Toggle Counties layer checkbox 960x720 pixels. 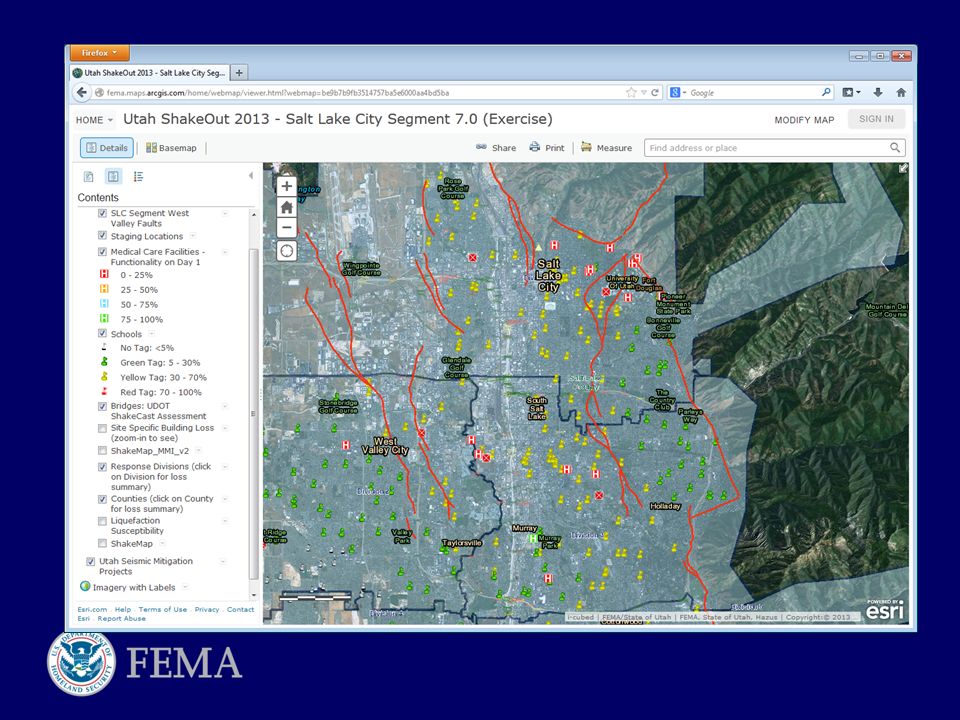coord(102,499)
